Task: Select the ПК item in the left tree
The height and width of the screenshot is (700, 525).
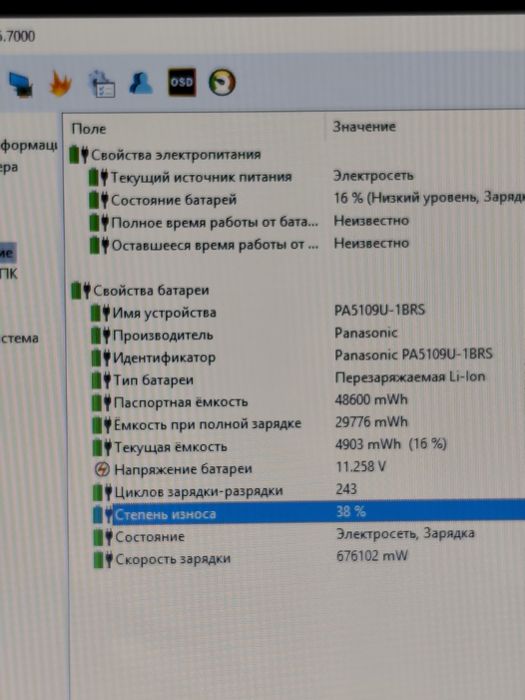Action: click(x=9, y=274)
